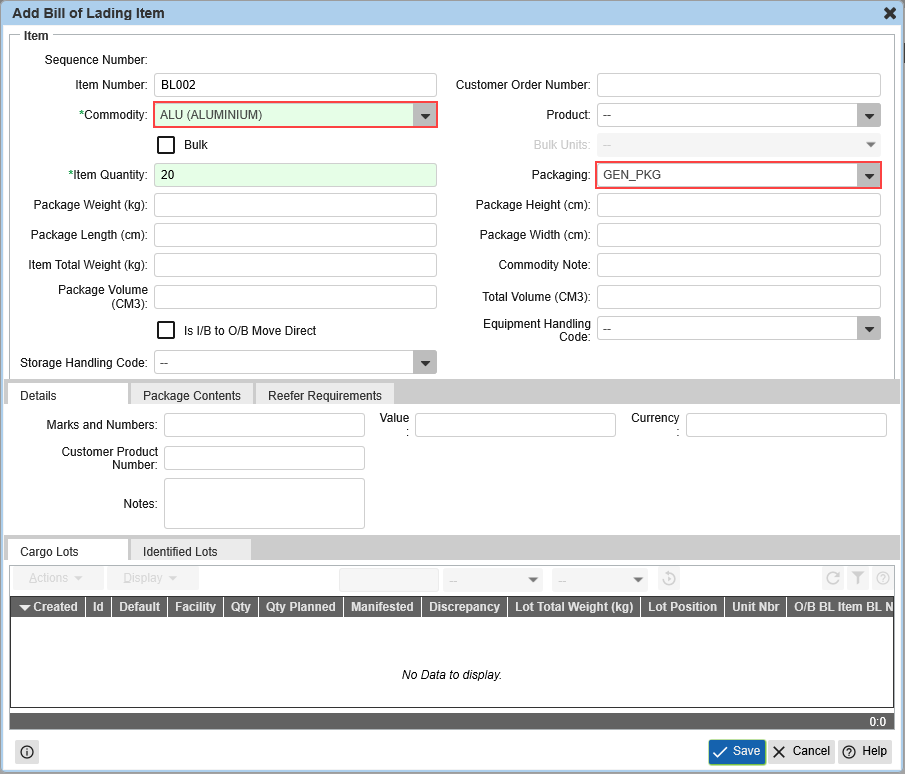Enable the Is I/B to O/B Move Direct checkbox
Viewport: 905px width, 774px height.
coord(166,330)
